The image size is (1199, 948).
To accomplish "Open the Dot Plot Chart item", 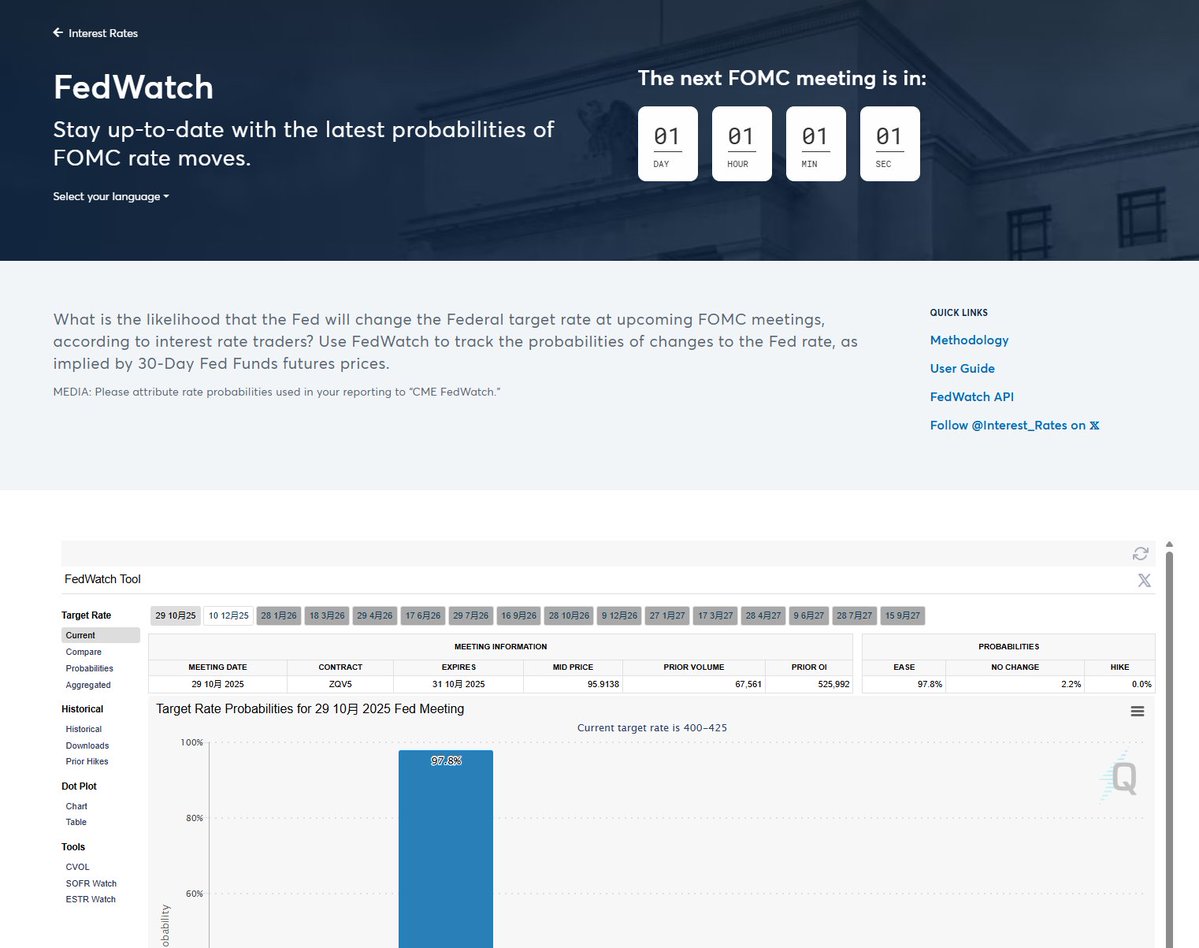I will pos(76,806).
